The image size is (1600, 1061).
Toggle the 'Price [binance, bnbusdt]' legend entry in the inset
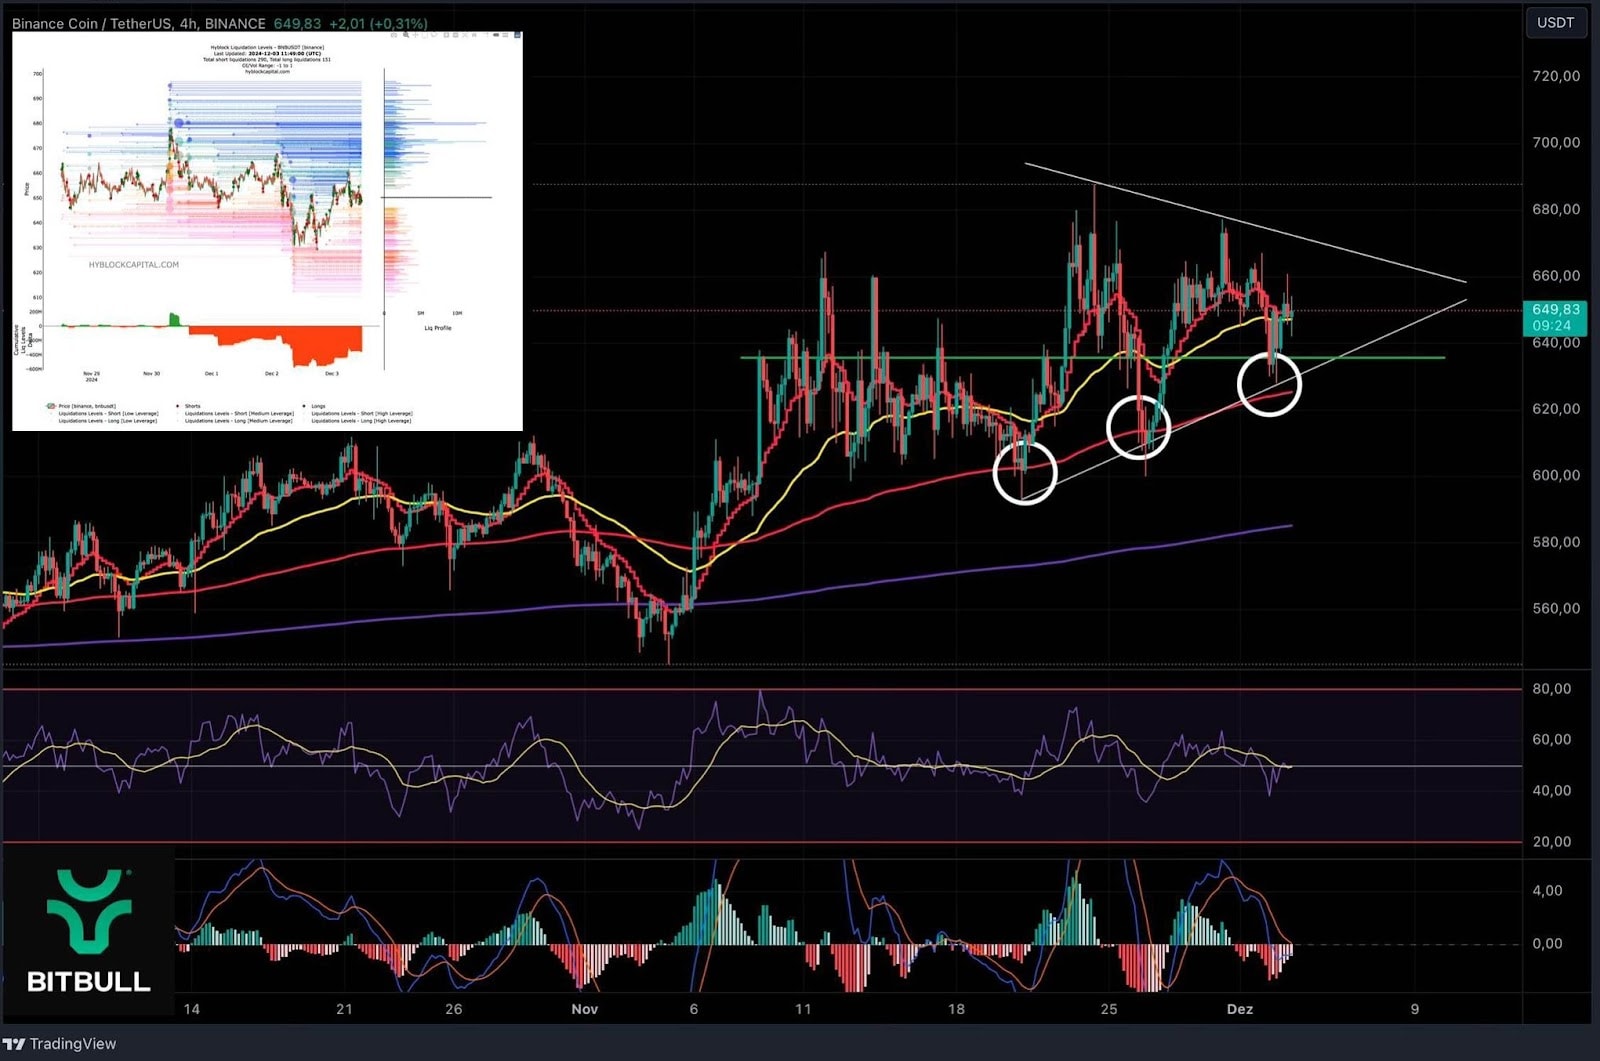[x=82, y=406]
